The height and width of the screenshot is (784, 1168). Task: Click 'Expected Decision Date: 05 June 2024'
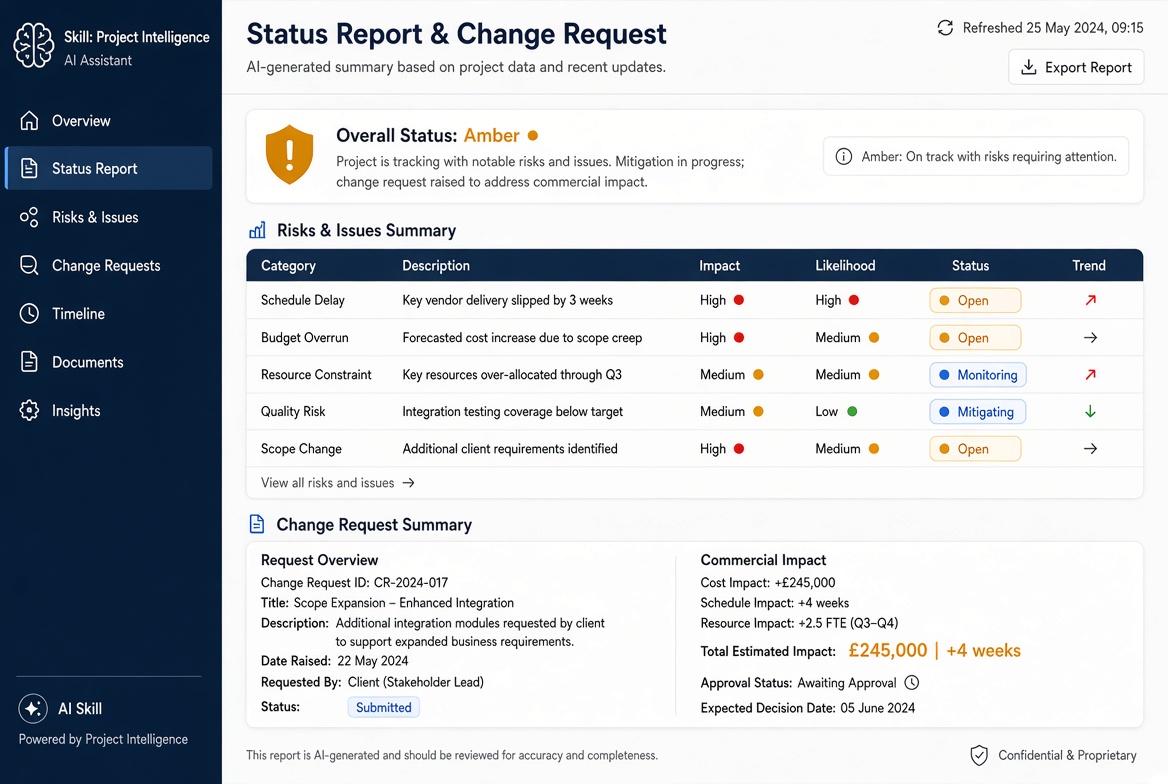807,708
